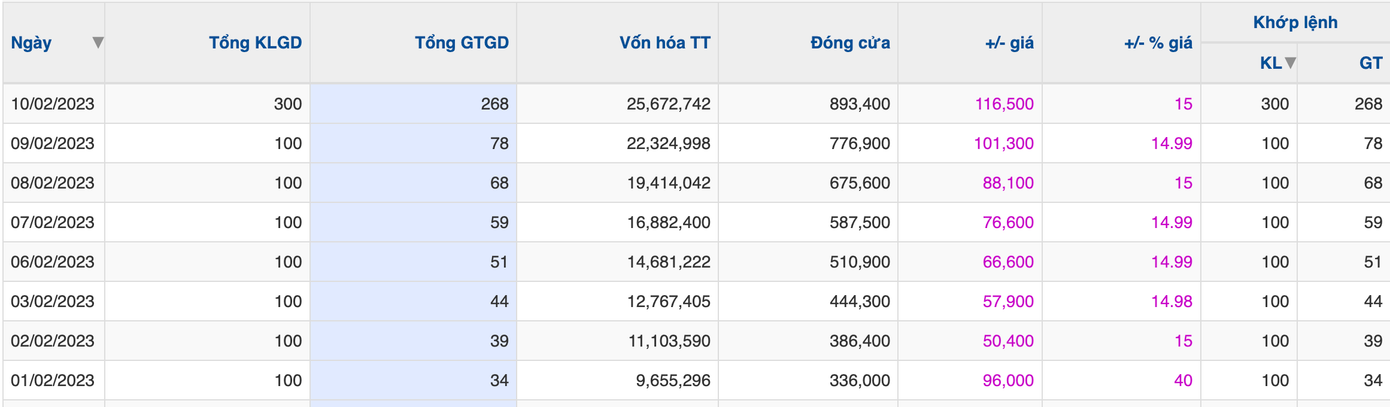Select the Vốn hóa TT column header

click(x=665, y=43)
